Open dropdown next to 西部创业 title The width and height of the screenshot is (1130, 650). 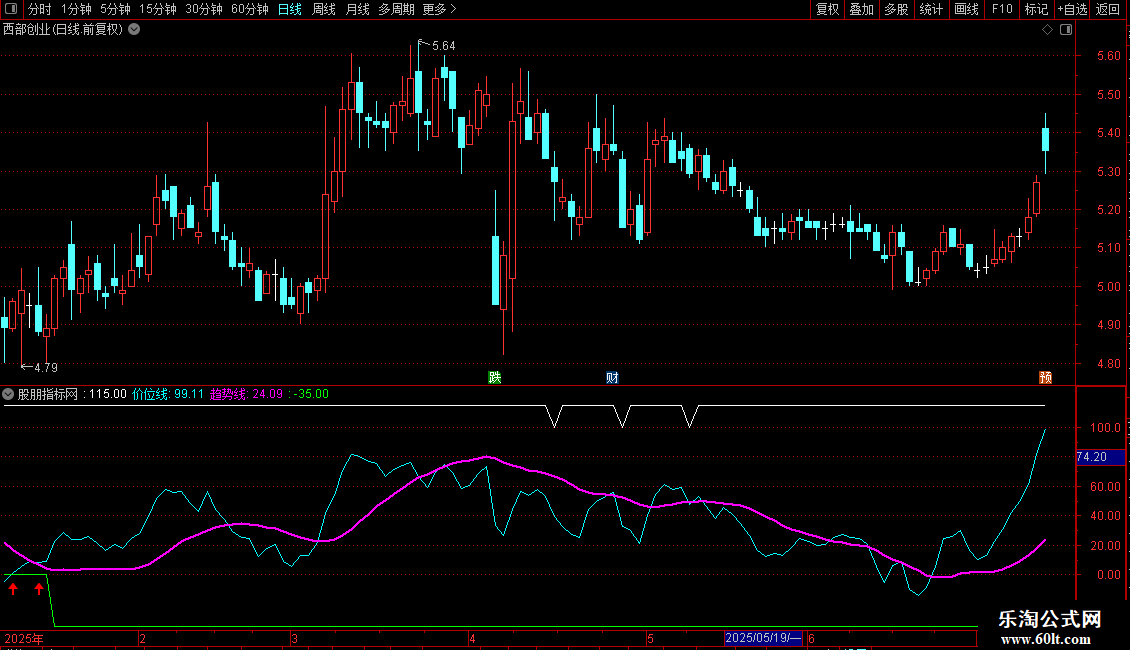pyautogui.click(x=134, y=30)
